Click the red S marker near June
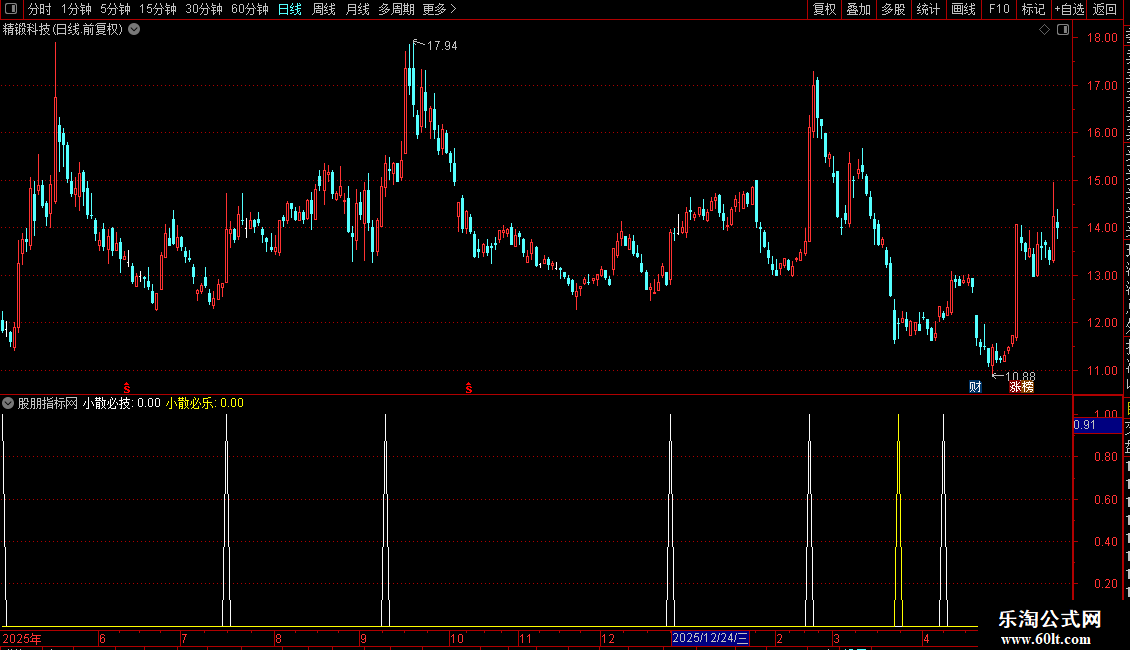This screenshot has height=650, width=1130. (127, 388)
